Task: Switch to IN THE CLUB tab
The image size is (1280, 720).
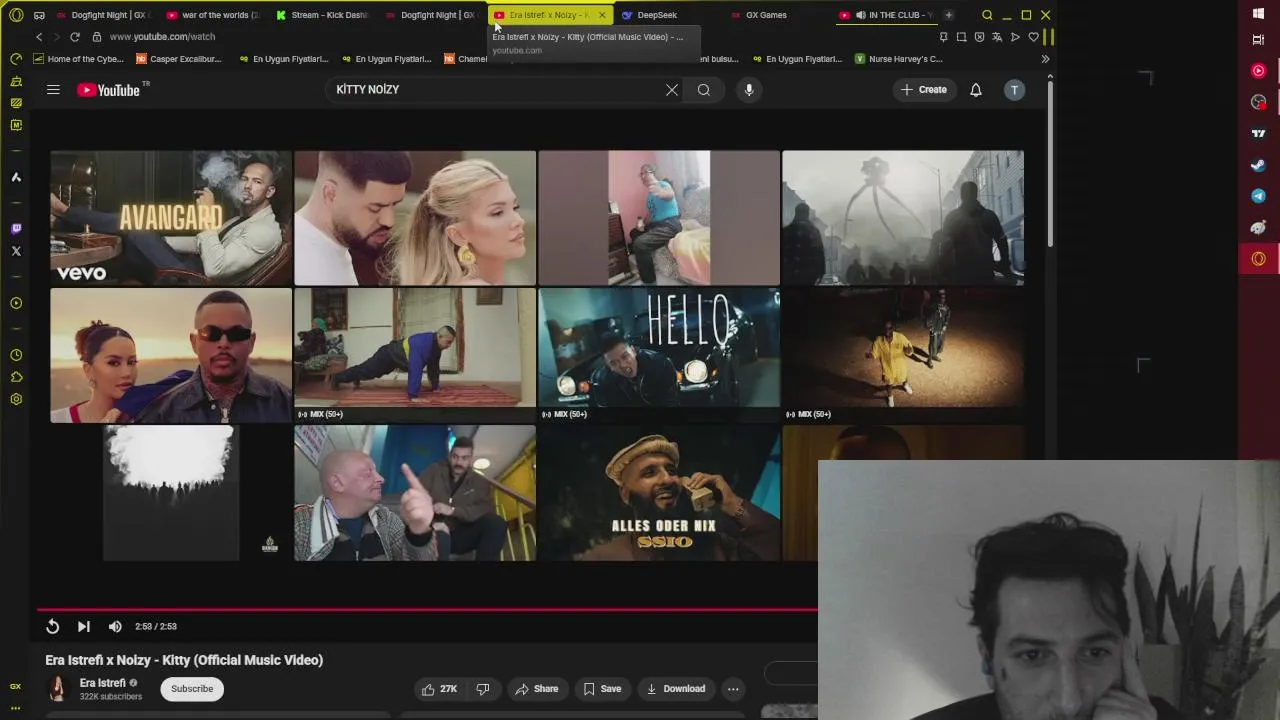Action: [888, 15]
